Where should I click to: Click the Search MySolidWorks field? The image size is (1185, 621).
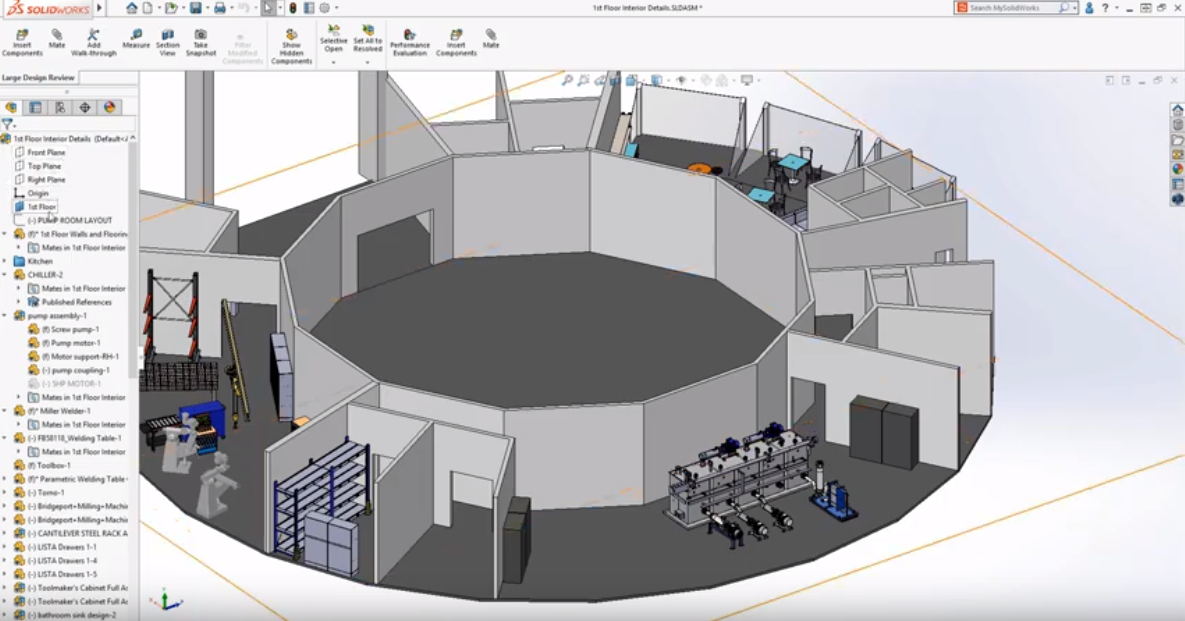(x=1011, y=8)
